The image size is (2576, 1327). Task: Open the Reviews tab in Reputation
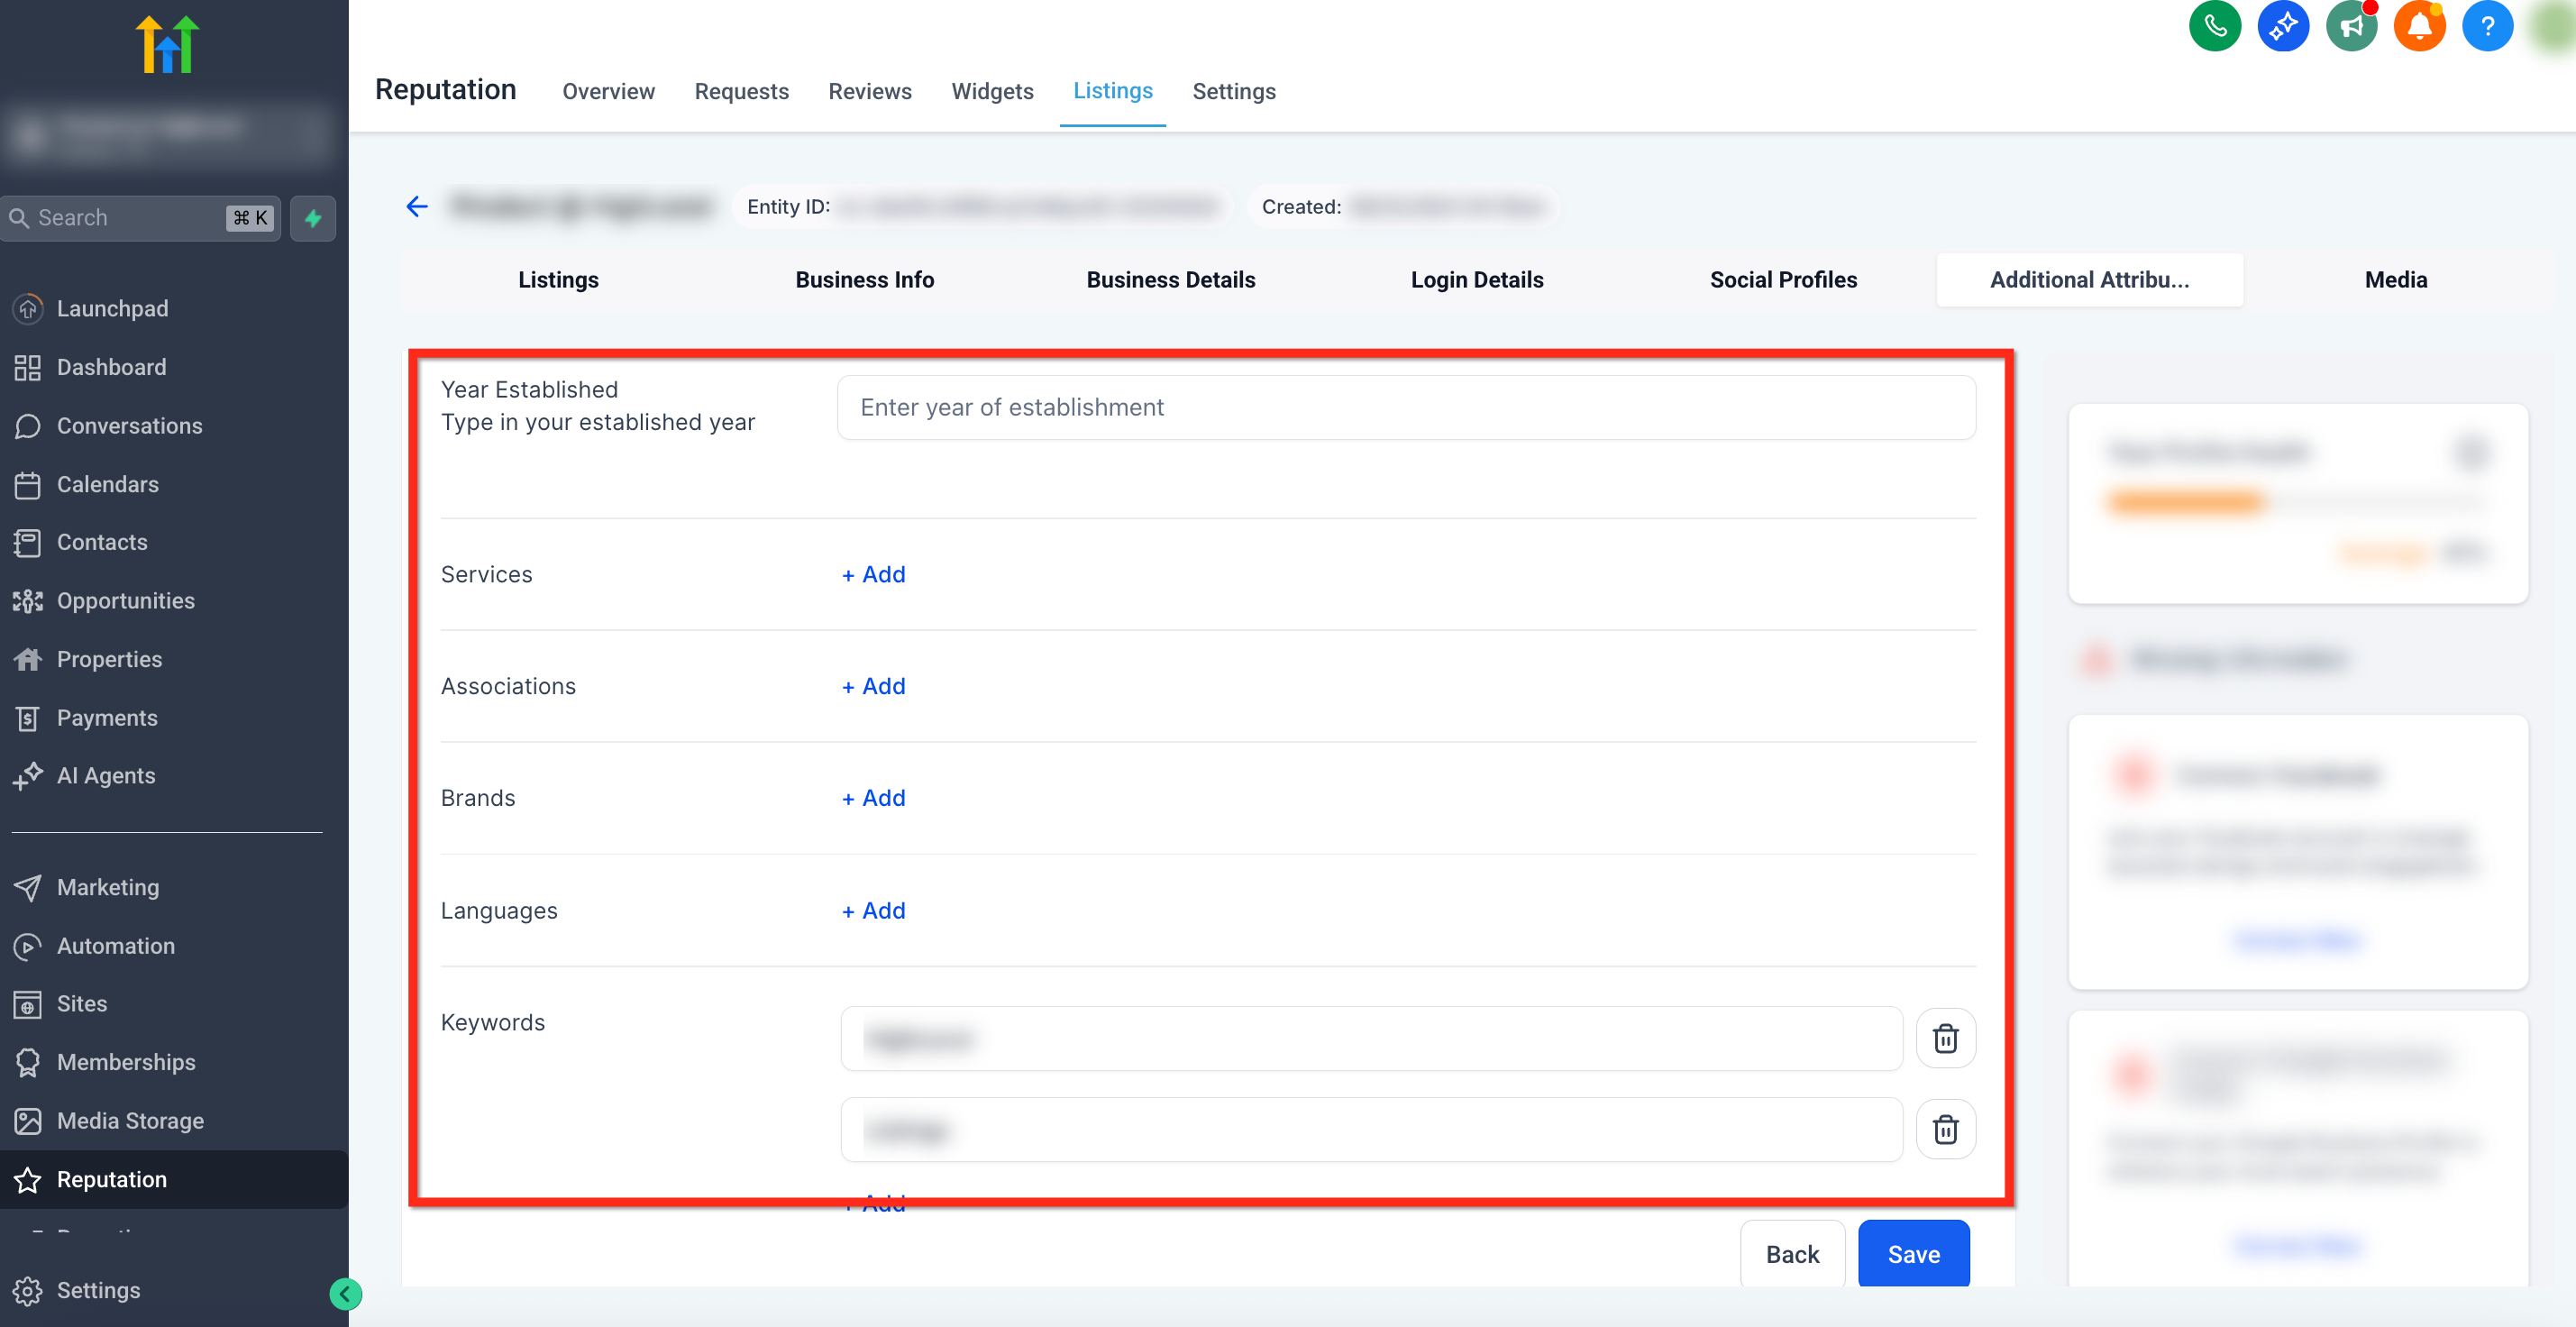click(869, 91)
